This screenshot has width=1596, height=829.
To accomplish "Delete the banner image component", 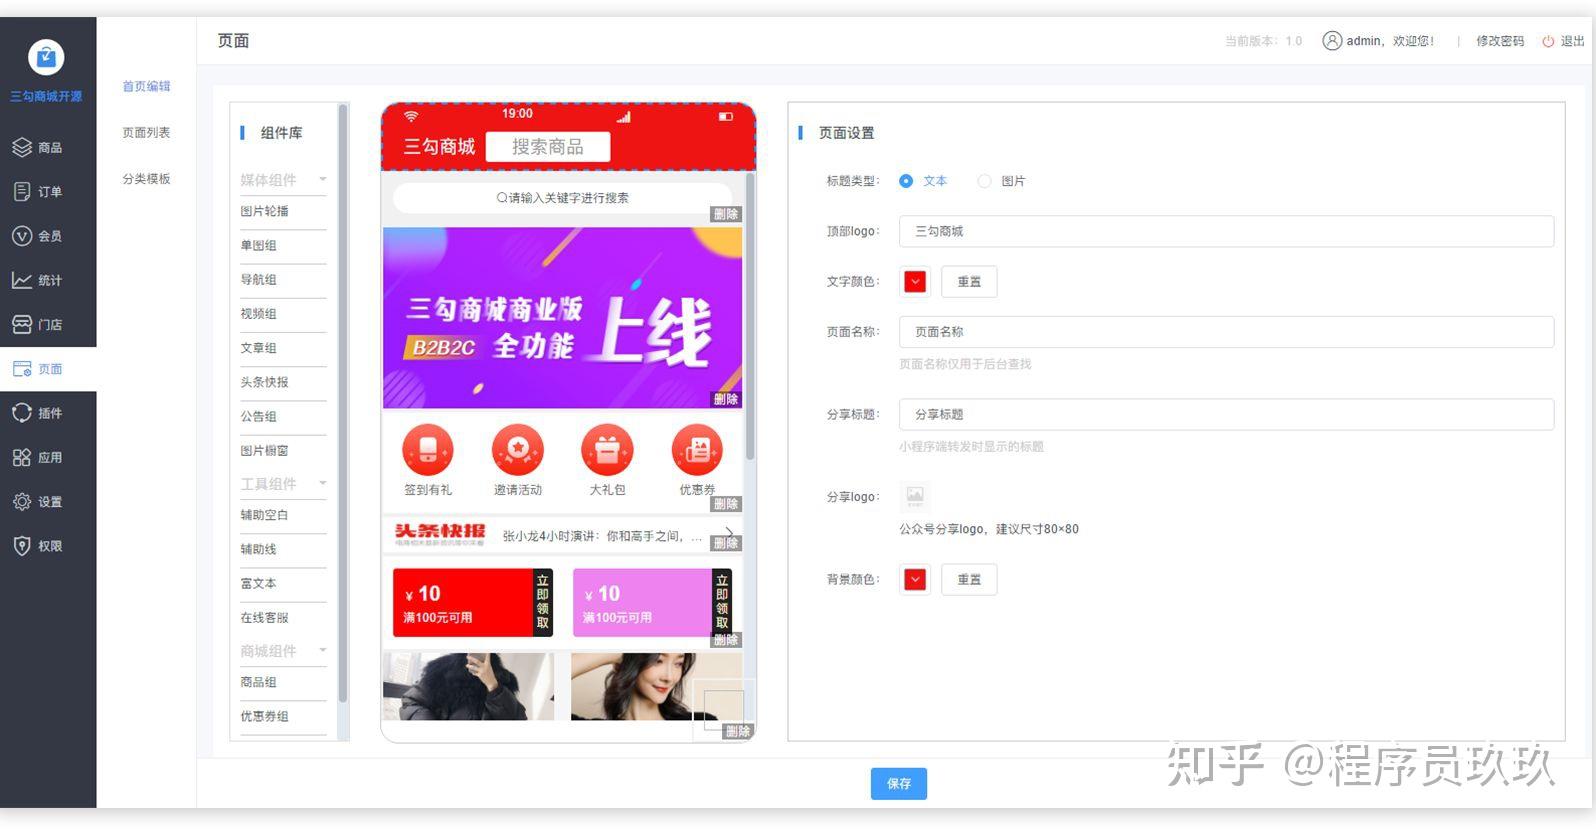I will pos(726,399).
